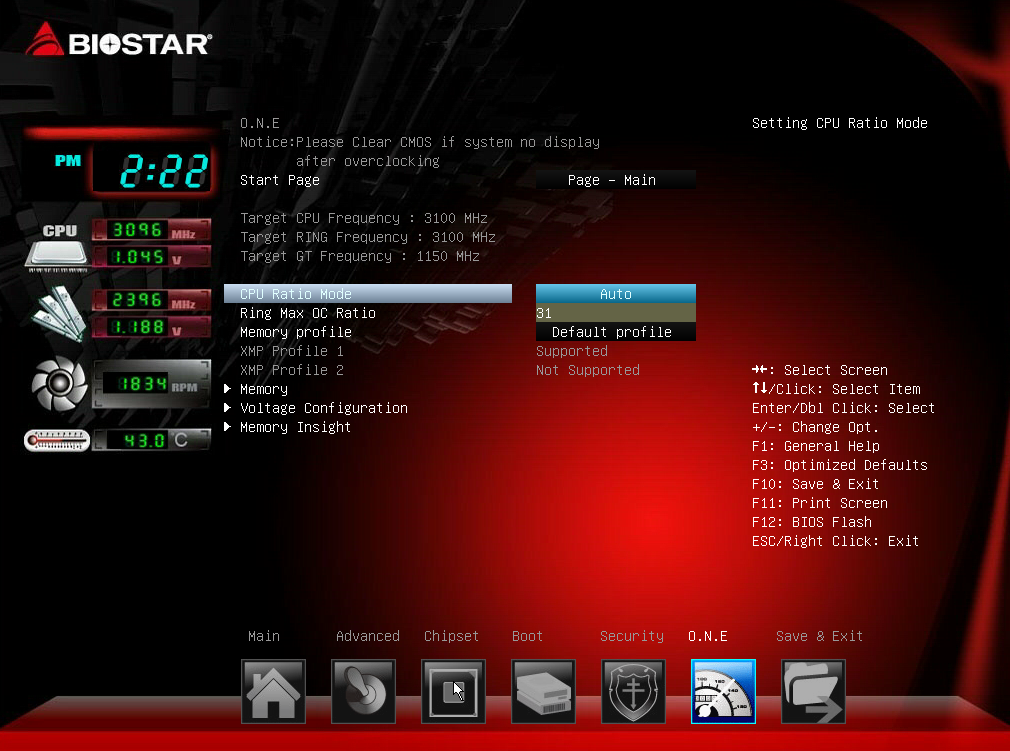Screen dimensions: 1010x751
Task: Click the 1.045 V CPU voltage readout
Action: (x=152, y=257)
